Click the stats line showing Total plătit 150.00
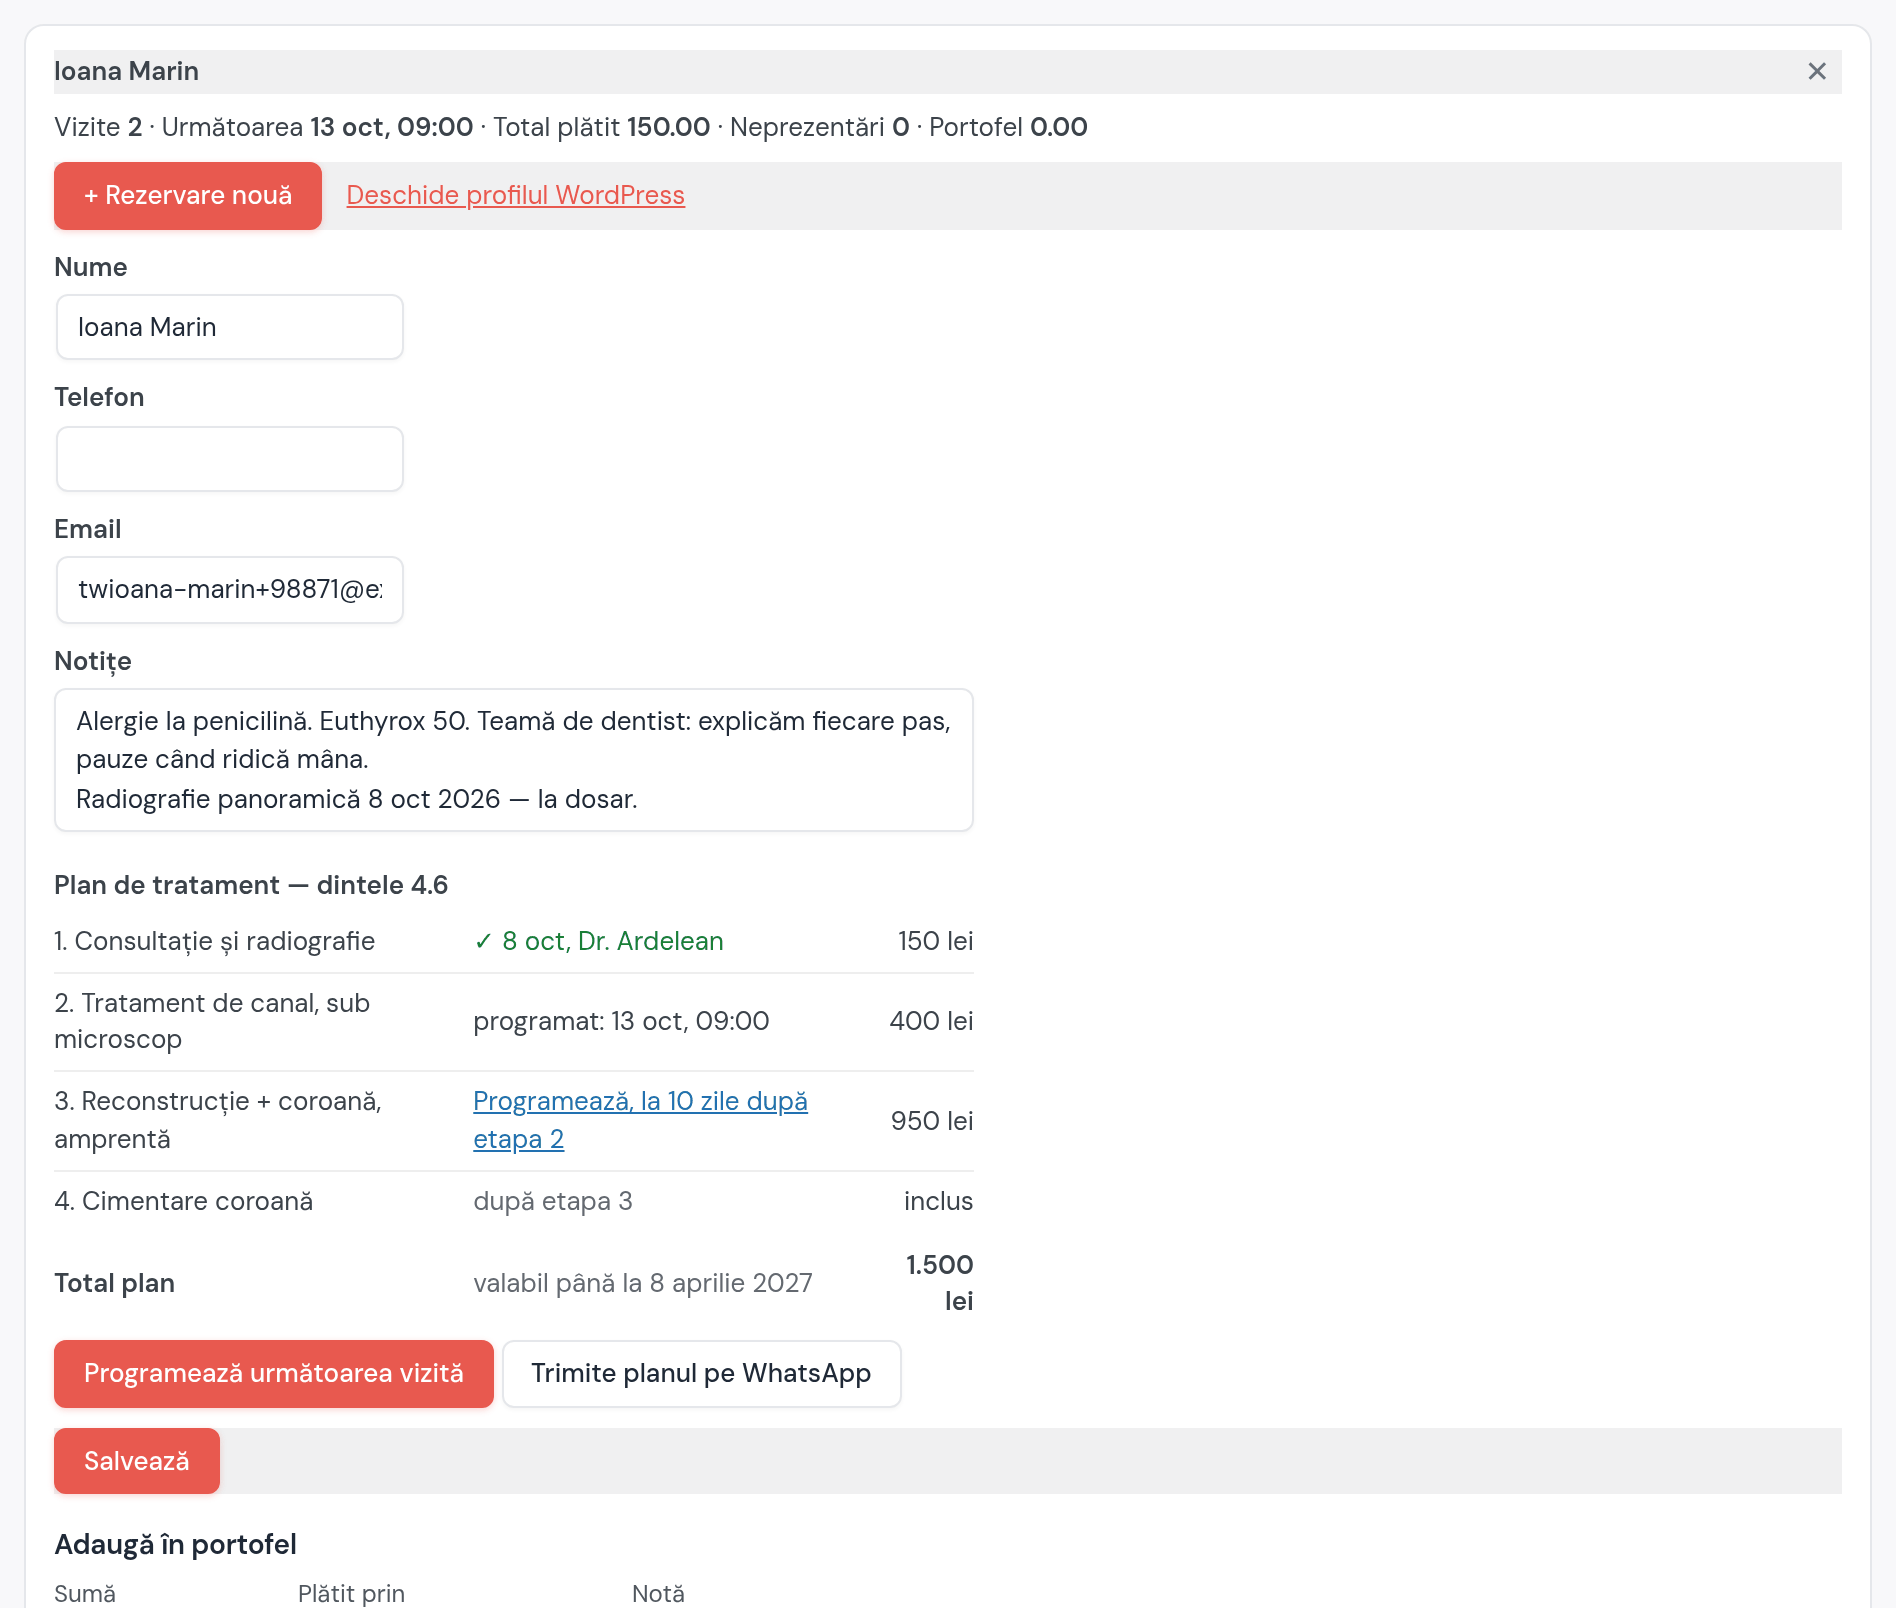Image resolution: width=1896 pixels, height=1608 pixels. [571, 127]
